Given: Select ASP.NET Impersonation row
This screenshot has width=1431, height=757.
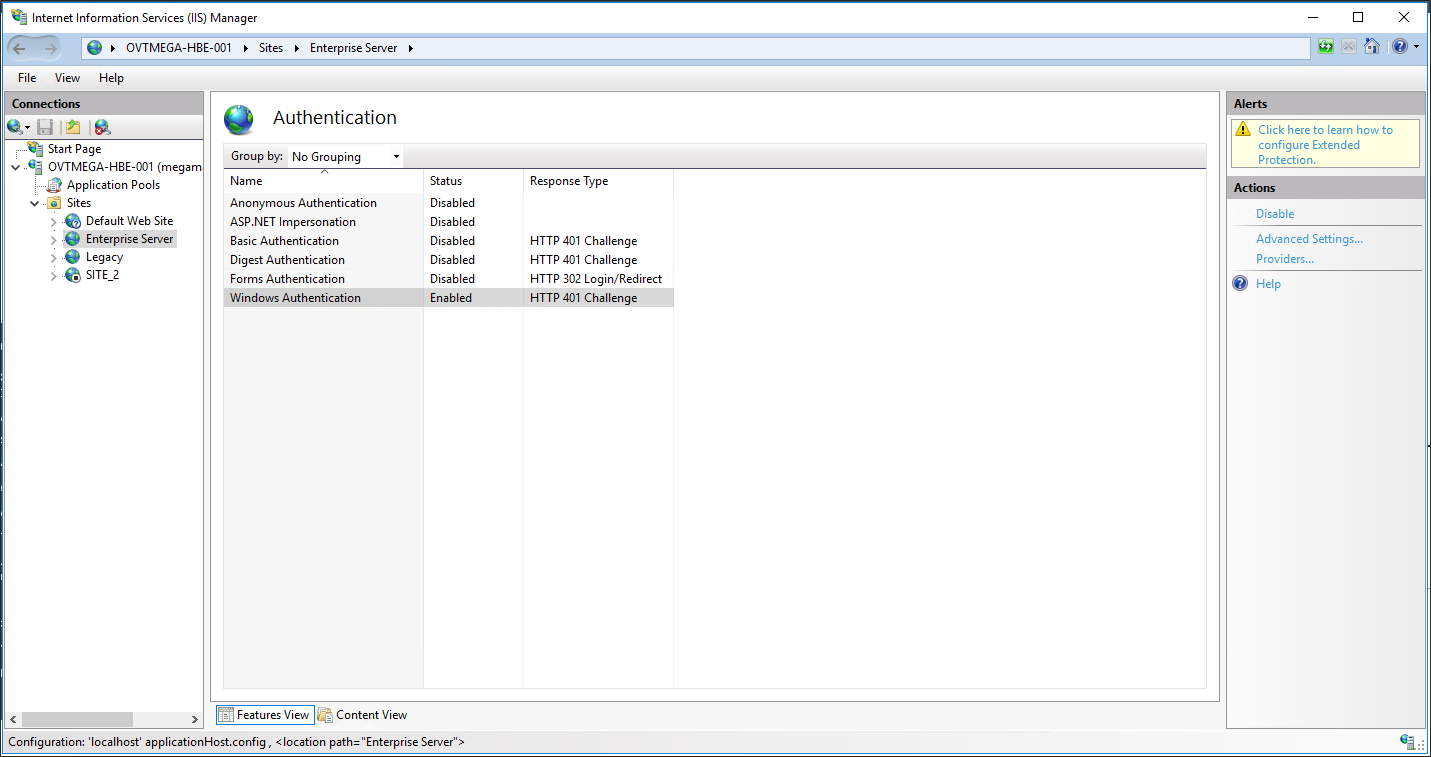Looking at the screenshot, I should 448,222.
